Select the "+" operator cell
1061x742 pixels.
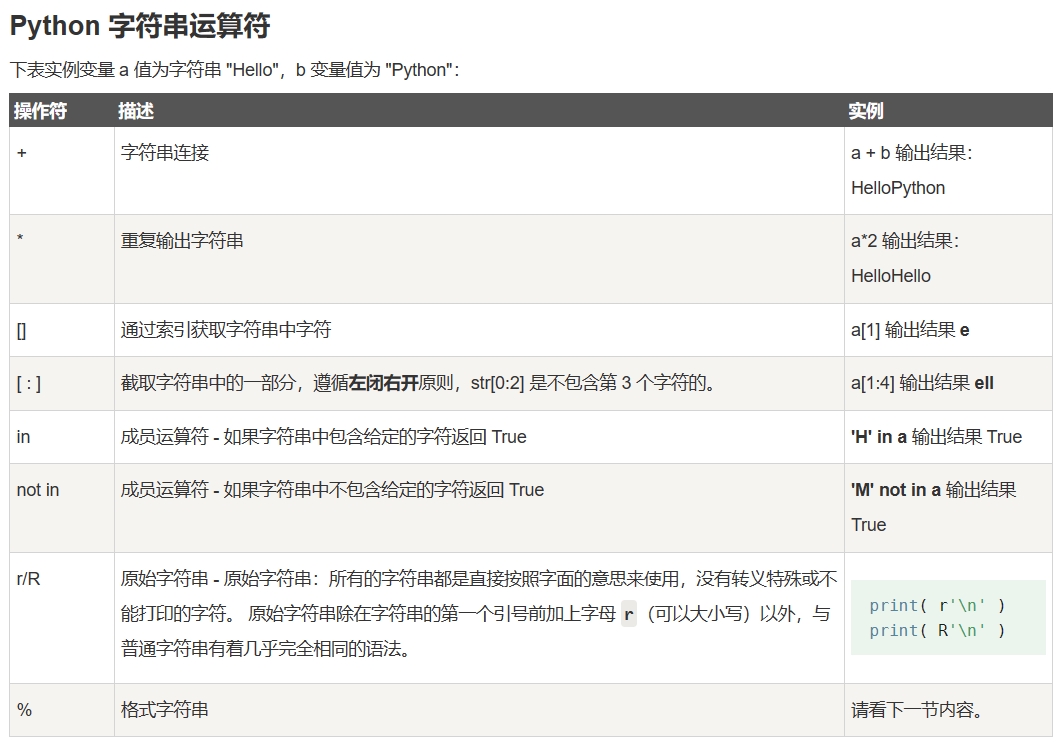tap(22, 153)
